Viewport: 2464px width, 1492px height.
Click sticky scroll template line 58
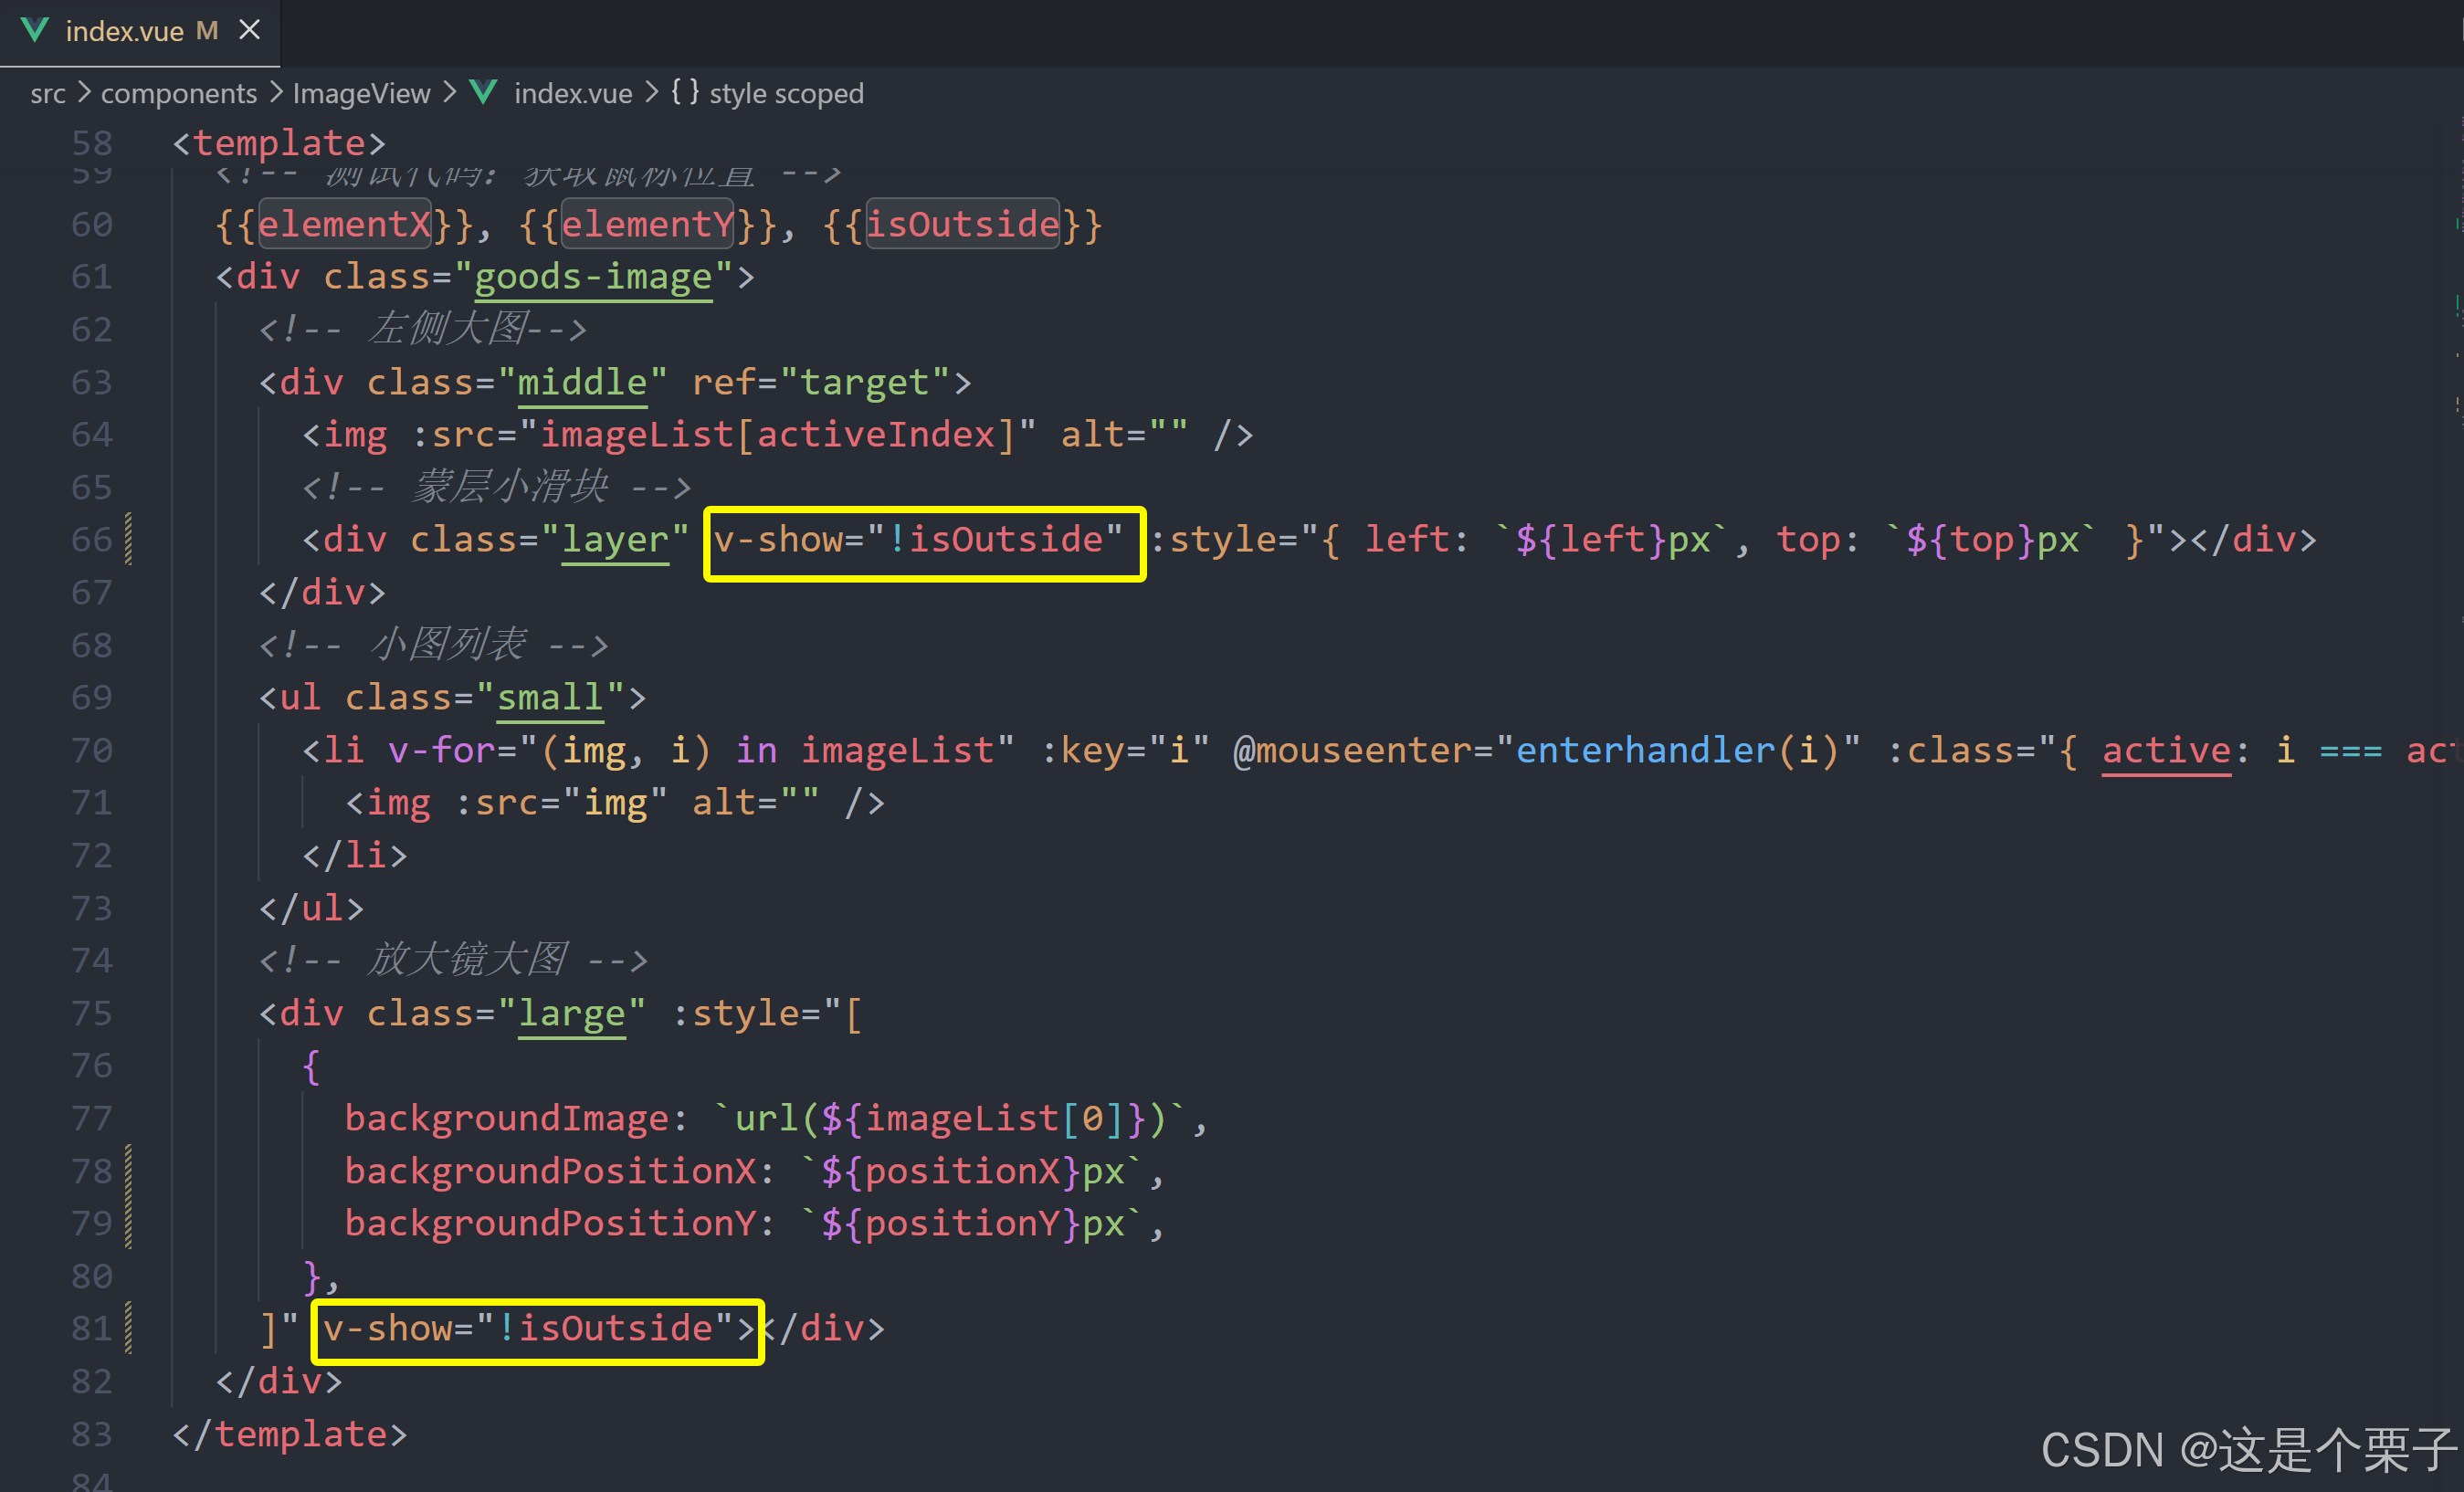[x=280, y=143]
